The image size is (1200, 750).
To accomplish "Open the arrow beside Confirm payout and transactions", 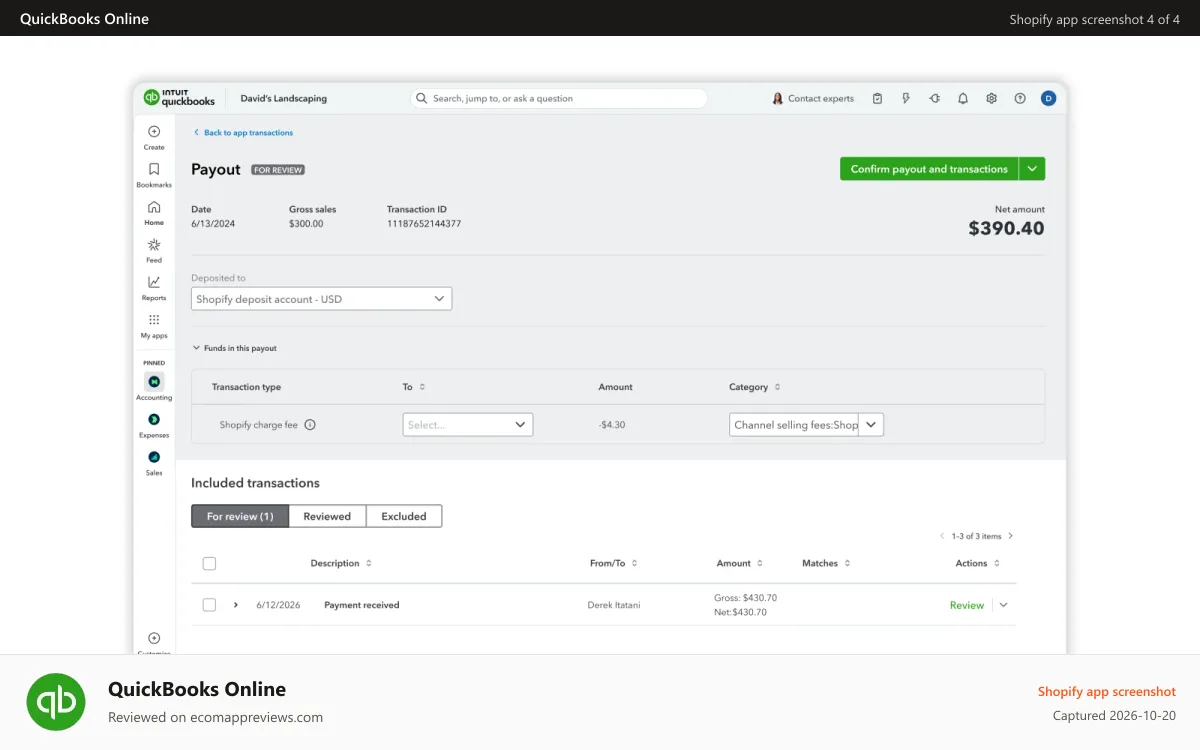I will [1032, 169].
